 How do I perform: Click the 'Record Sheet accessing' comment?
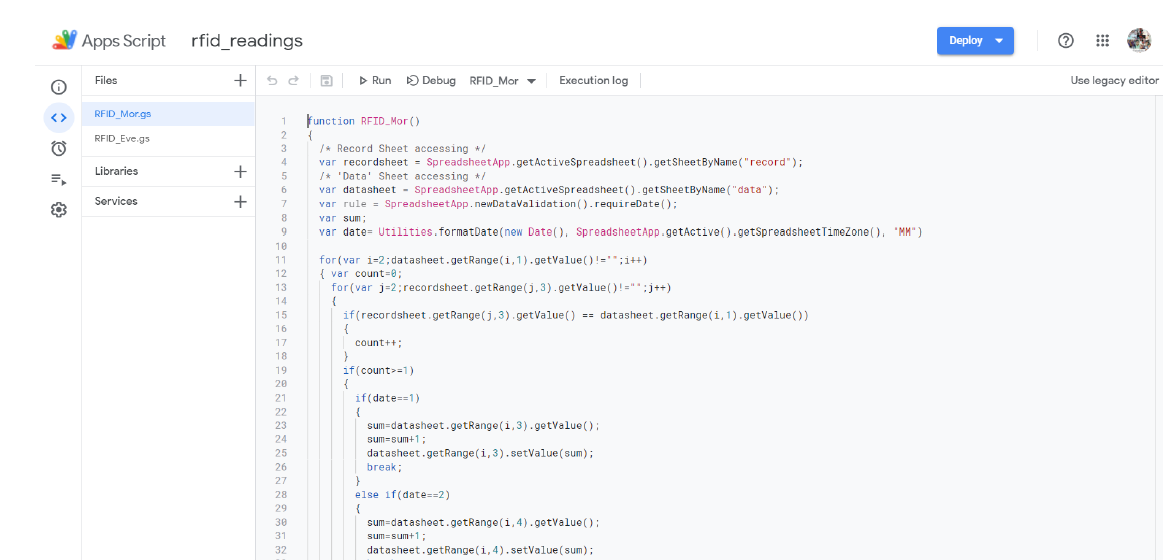403,149
